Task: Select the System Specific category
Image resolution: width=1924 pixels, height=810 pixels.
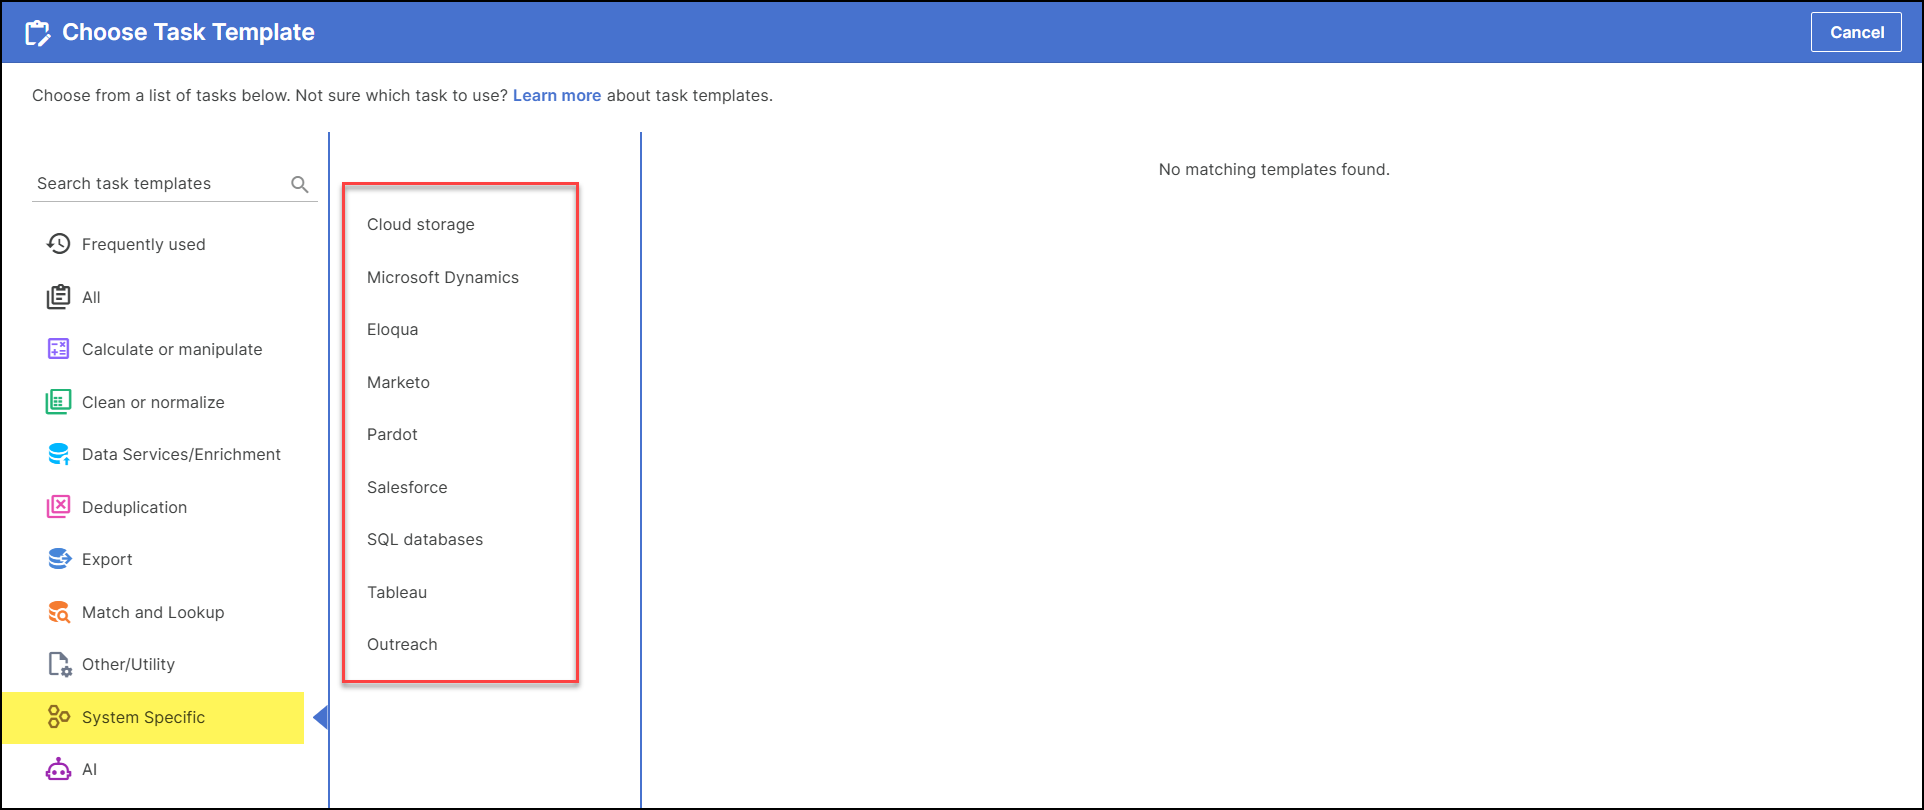Action: [x=153, y=717]
